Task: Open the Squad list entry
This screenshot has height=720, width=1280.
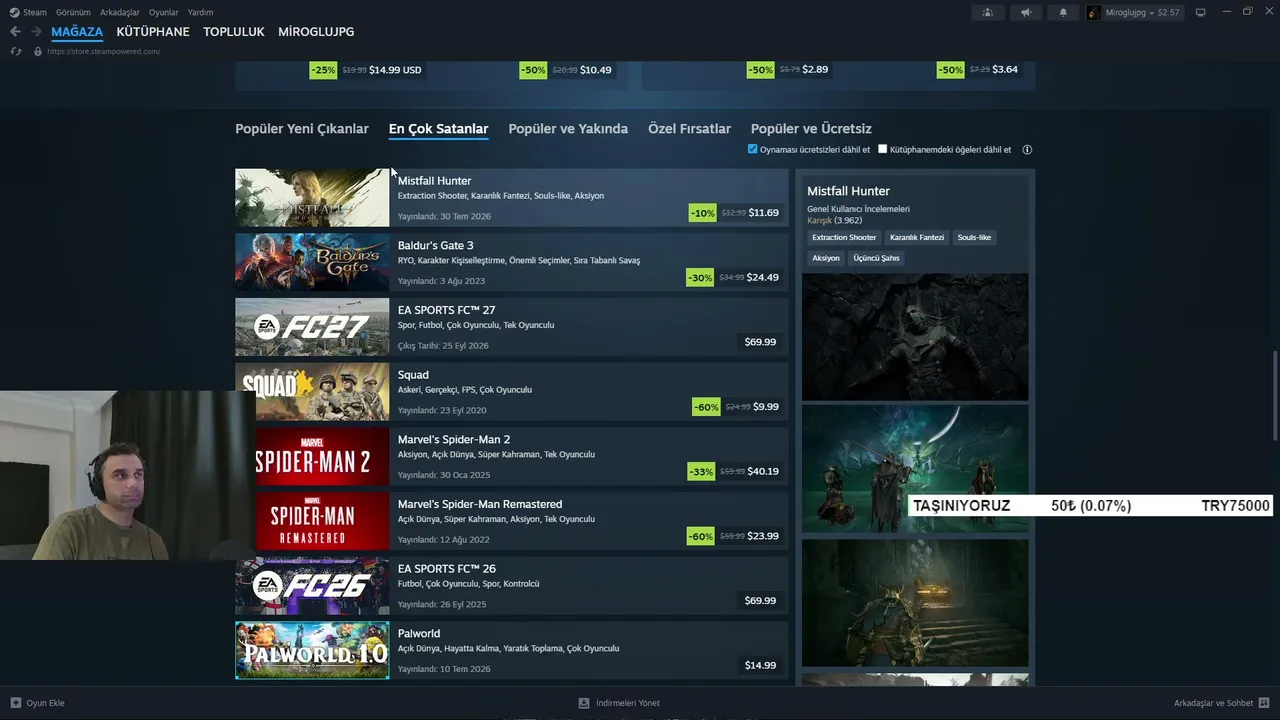Action: (x=512, y=392)
